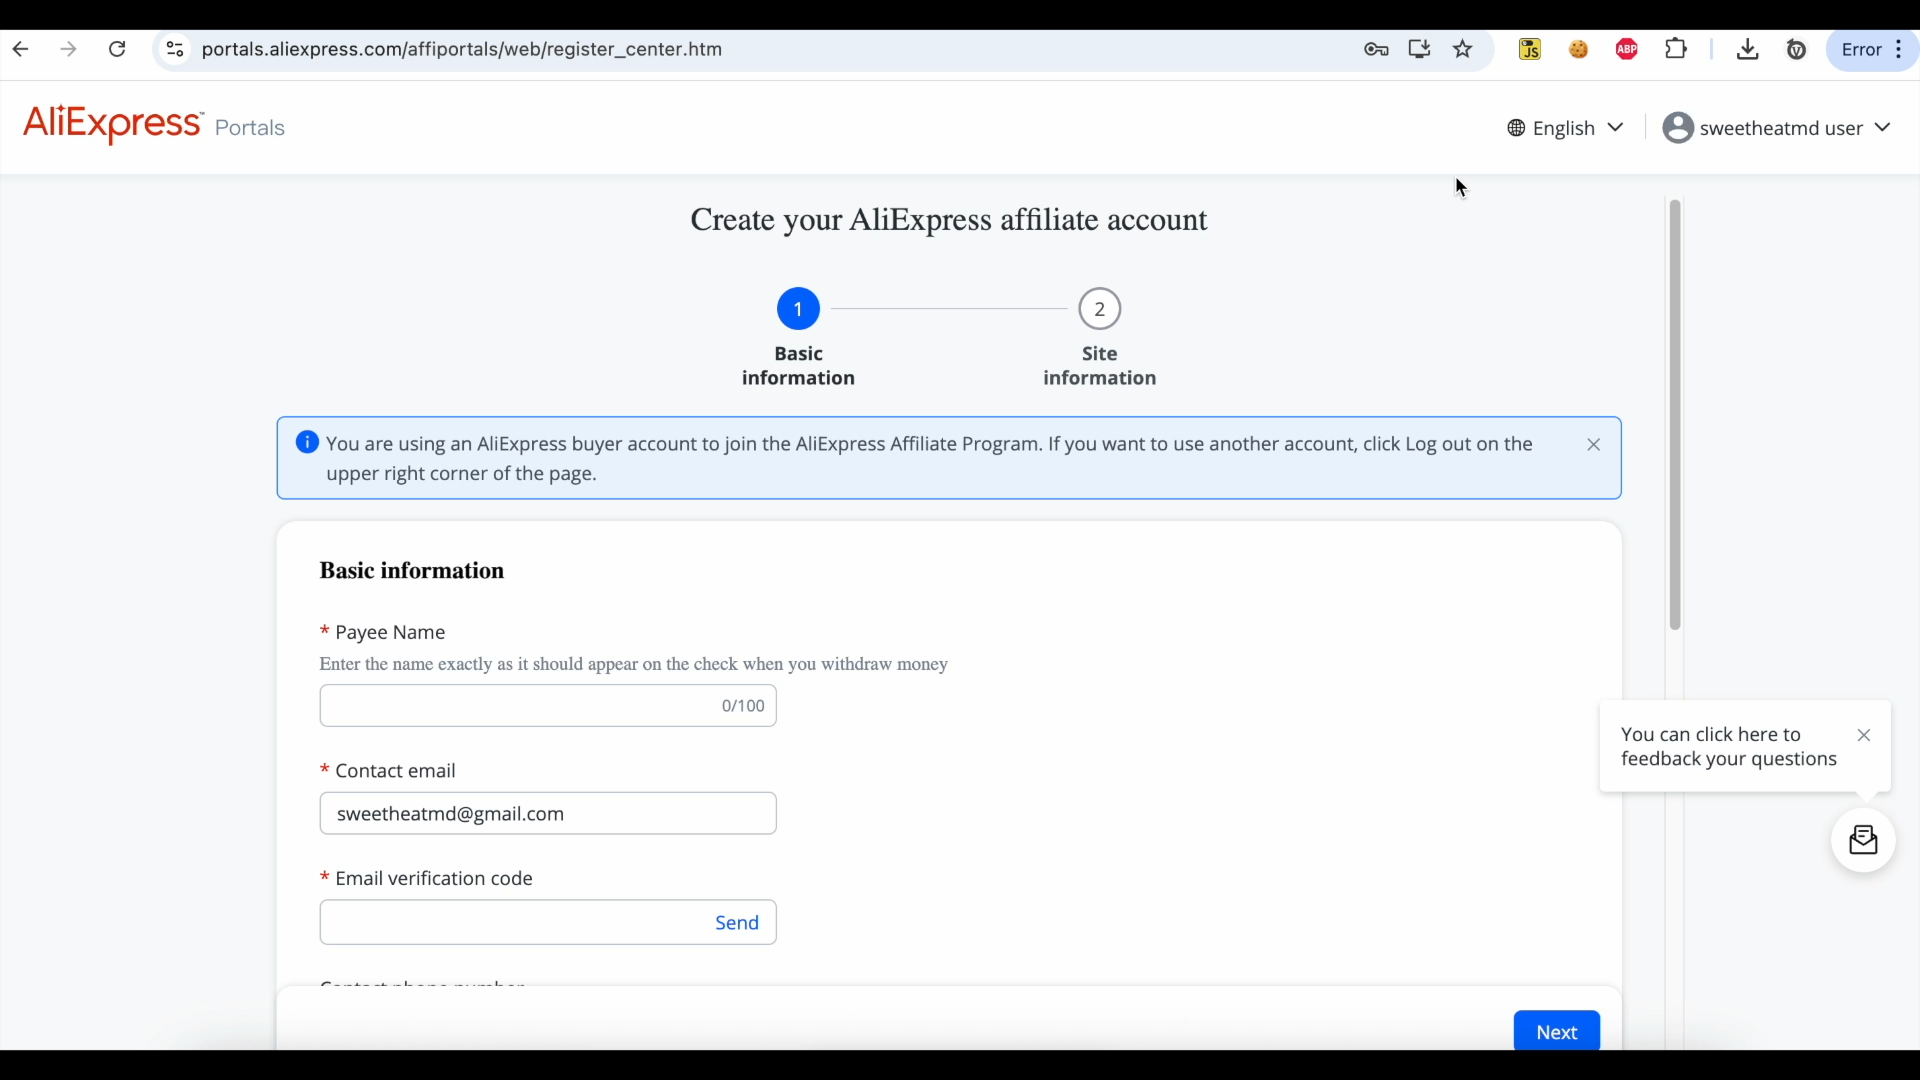This screenshot has width=1920, height=1080.
Task: Open the cookie extension icon
Action: click(1579, 49)
